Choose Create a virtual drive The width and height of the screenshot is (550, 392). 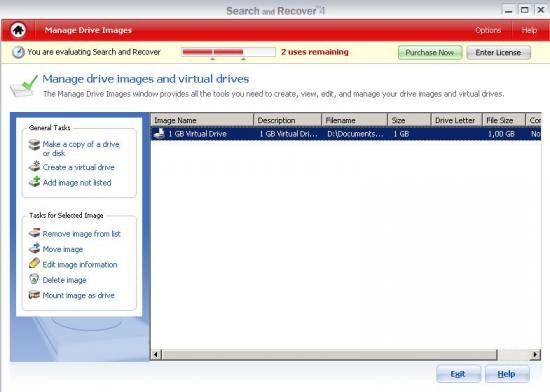(x=79, y=167)
